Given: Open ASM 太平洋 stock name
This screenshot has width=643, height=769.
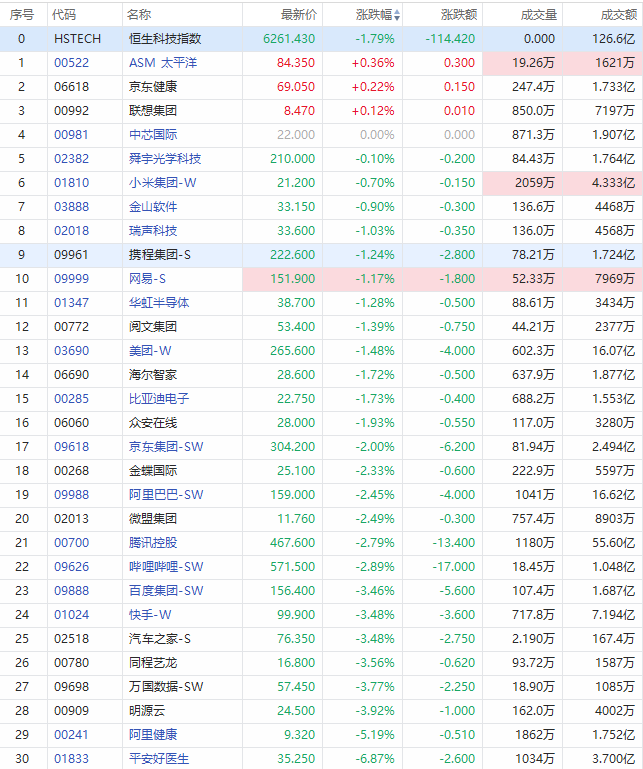Looking at the screenshot, I should [163, 63].
